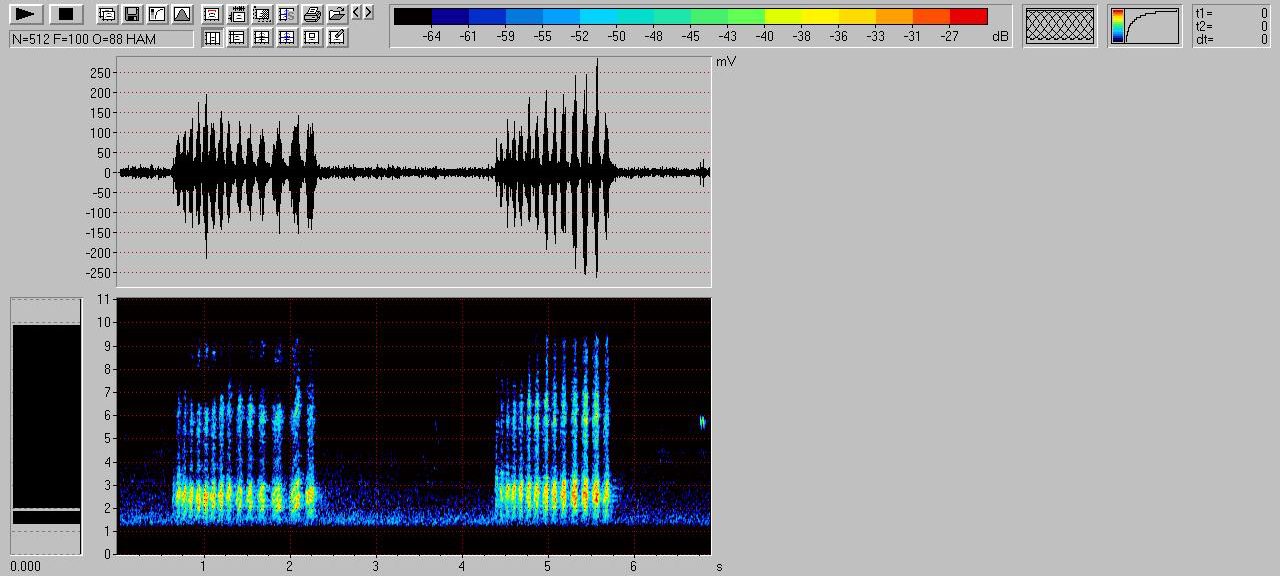
Task: Click the hatched overlap pattern display box
Action: [x=1060, y=25]
